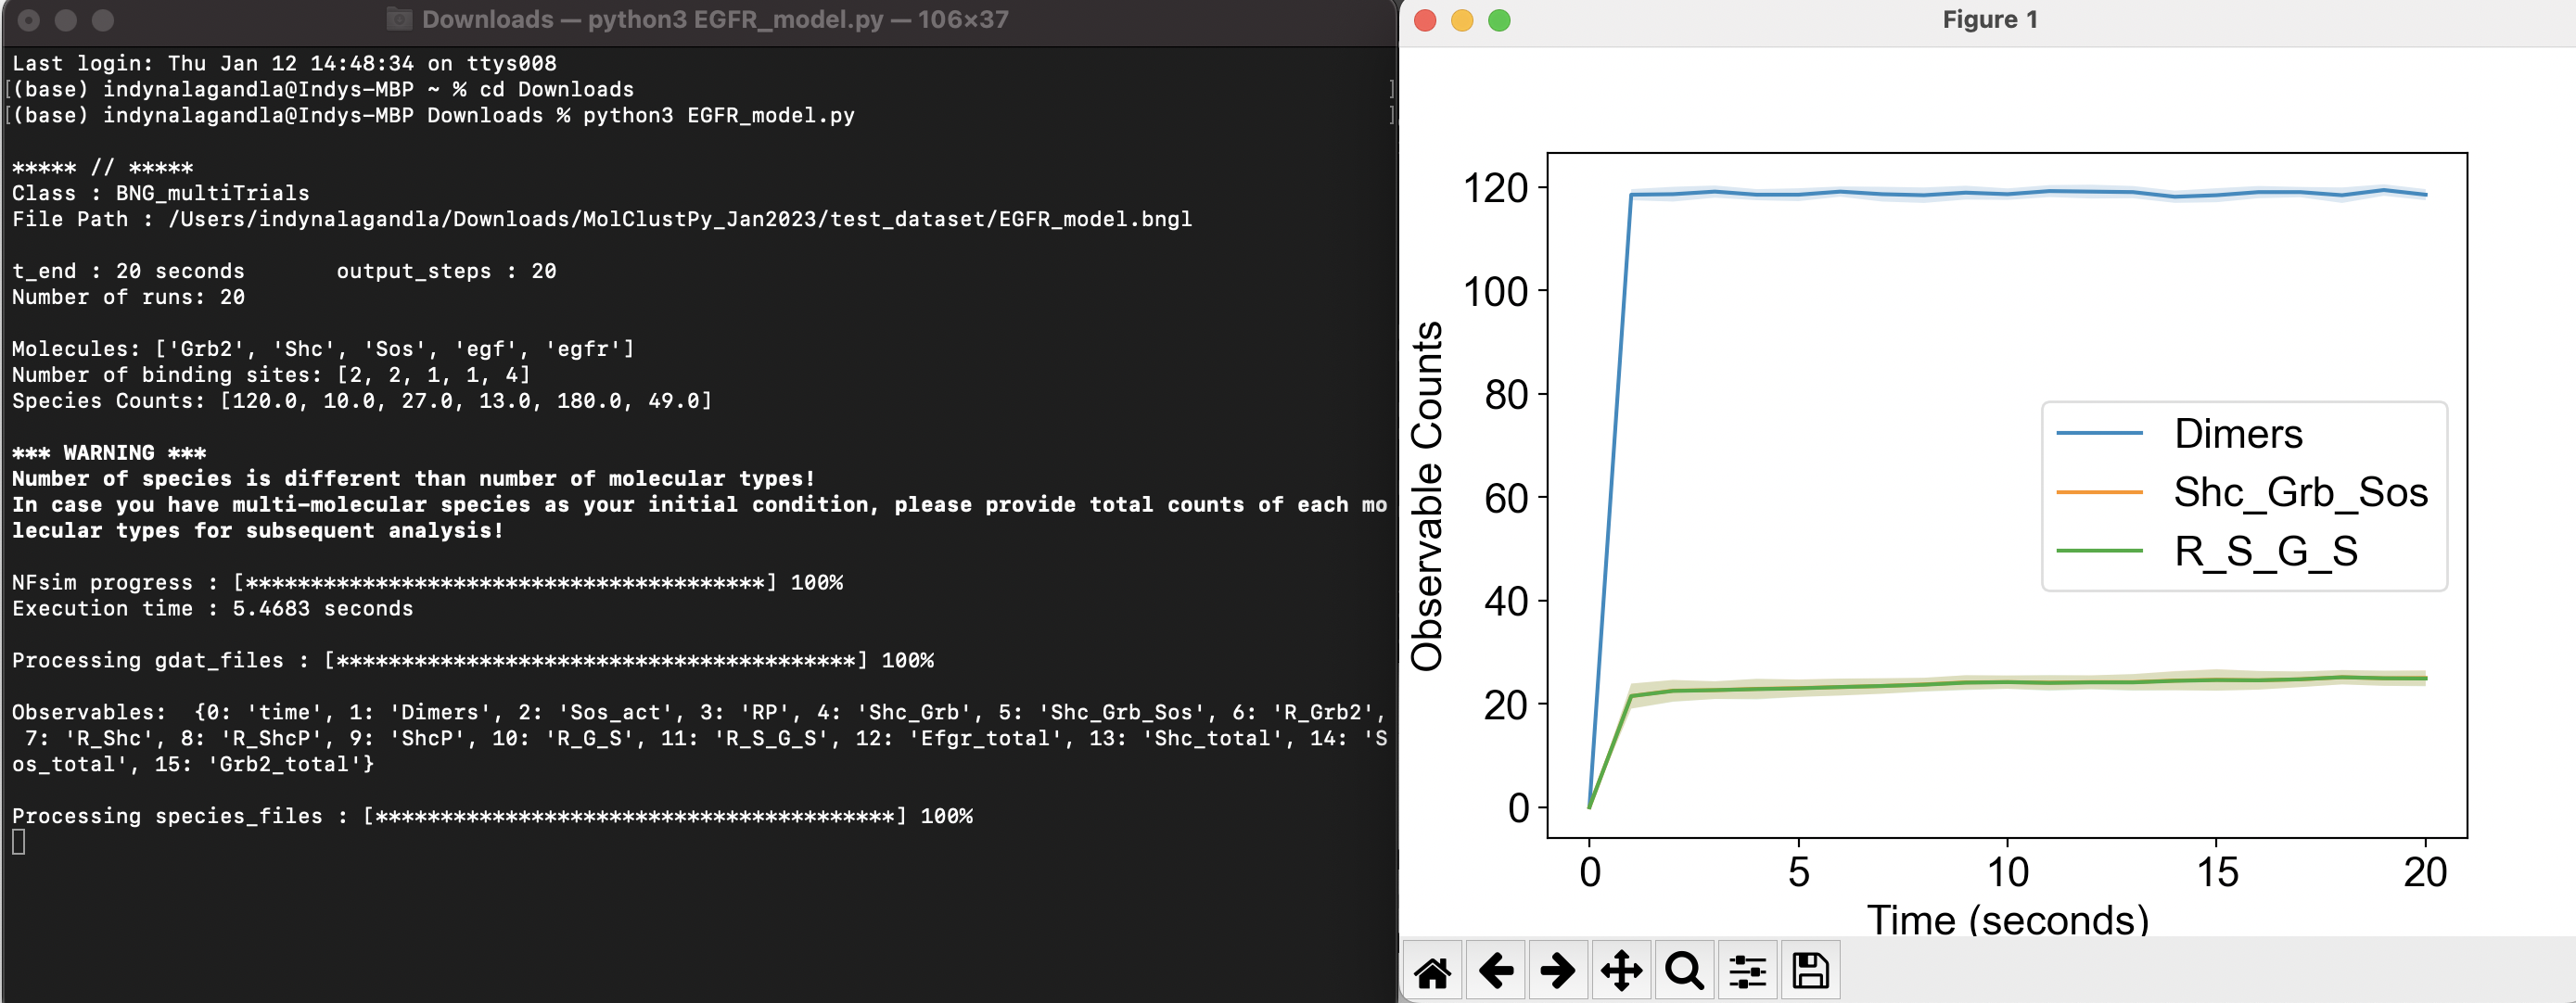The height and width of the screenshot is (1003, 2576).
Task: Click the Observable Counts axis label
Action: click(x=1427, y=496)
